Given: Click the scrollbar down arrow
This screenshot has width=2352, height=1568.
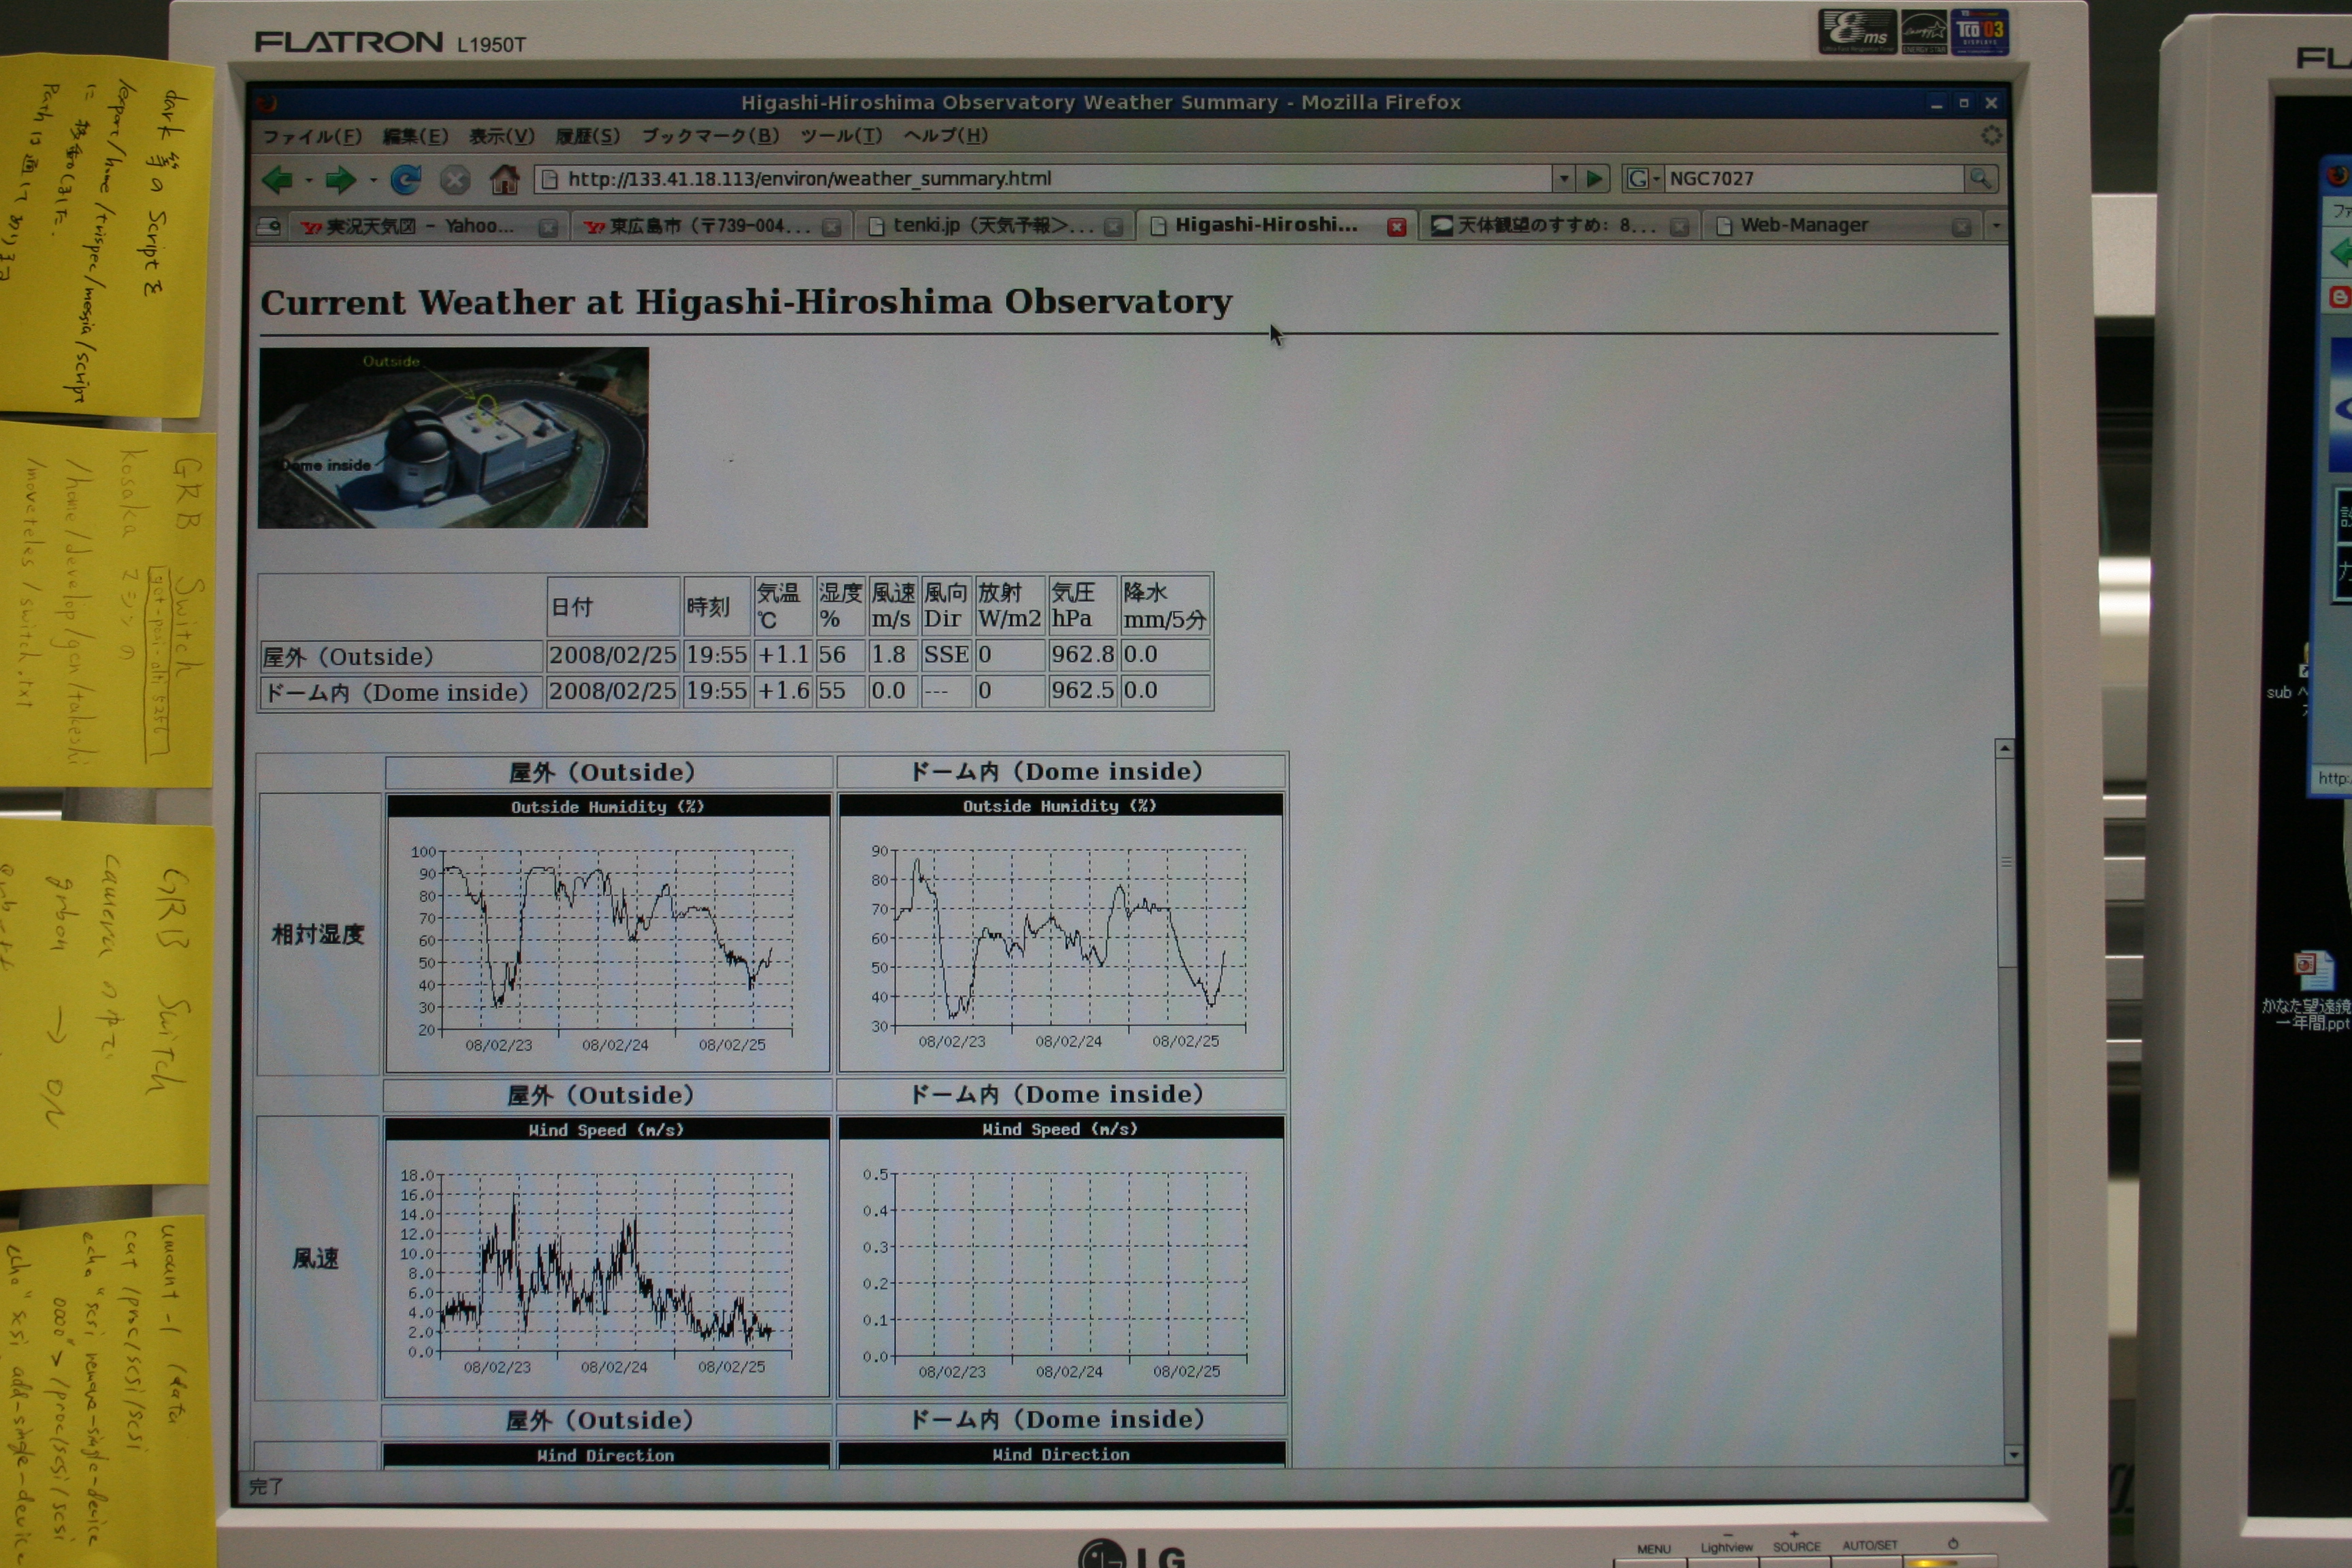Looking at the screenshot, I should [2013, 1455].
